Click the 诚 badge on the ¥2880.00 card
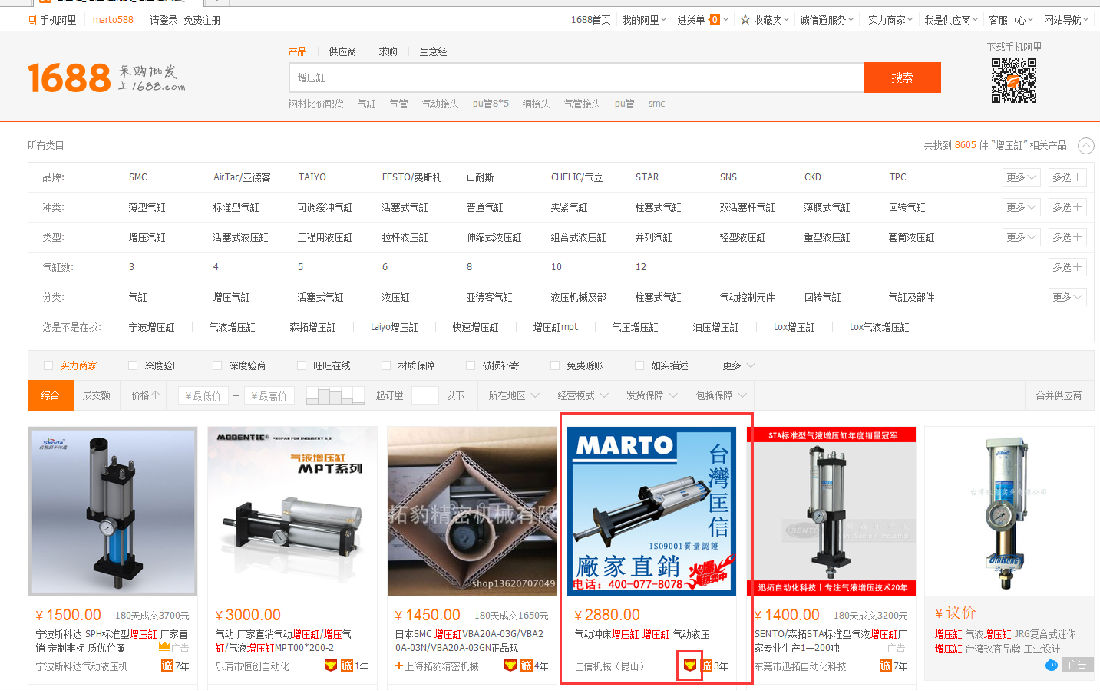Image resolution: width=1100 pixels, height=691 pixels. tap(706, 665)
